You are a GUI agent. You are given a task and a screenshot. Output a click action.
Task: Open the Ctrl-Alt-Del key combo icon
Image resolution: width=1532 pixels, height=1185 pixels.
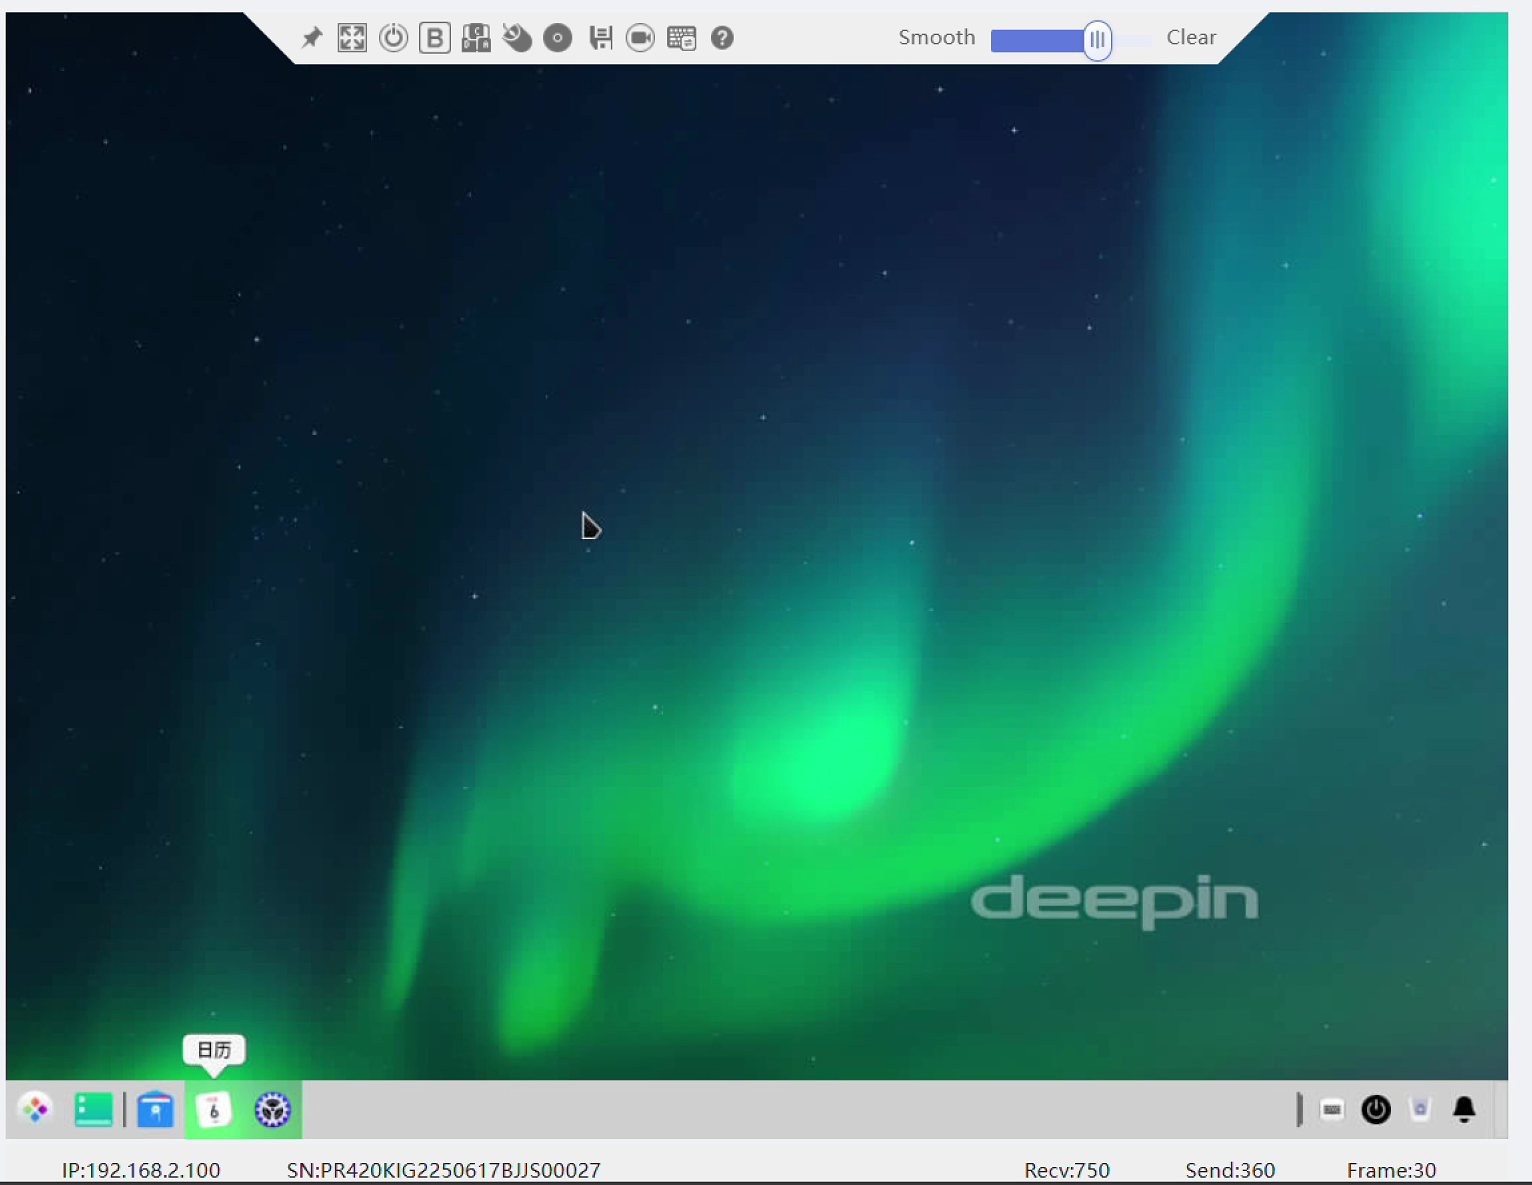476,38
